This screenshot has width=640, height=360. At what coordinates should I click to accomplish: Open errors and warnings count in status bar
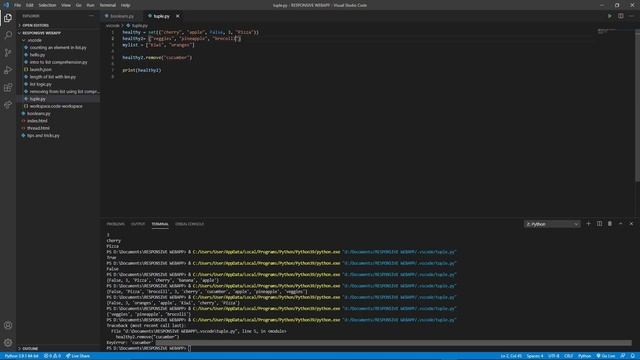52,356
